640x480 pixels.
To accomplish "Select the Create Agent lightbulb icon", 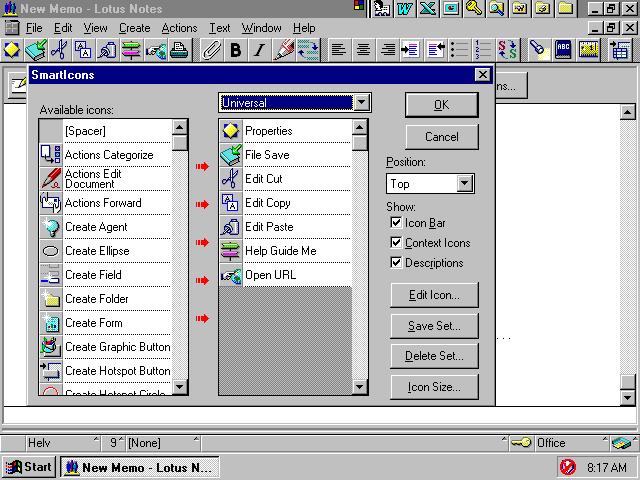I will click(51, 227).
